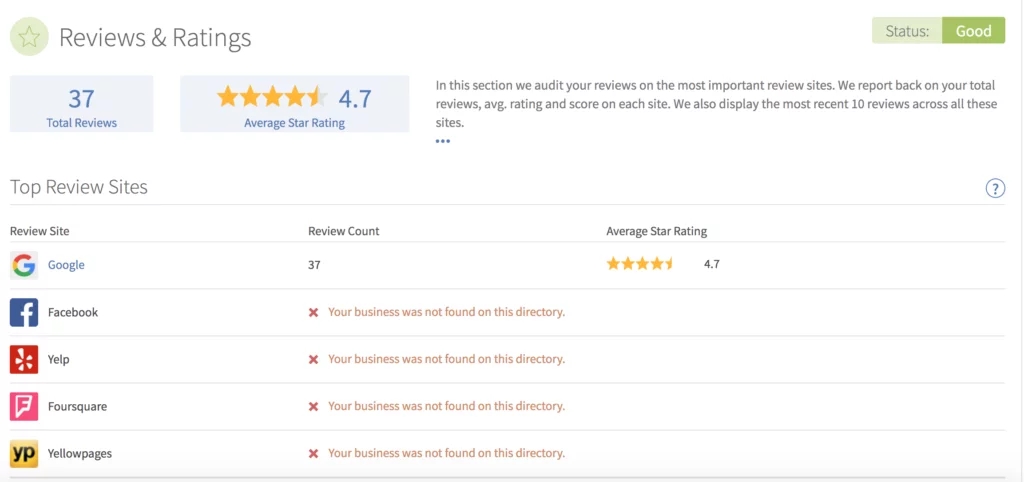Click the 37 Total Reviews box
1024x482 pixels.
pos(81,104)
